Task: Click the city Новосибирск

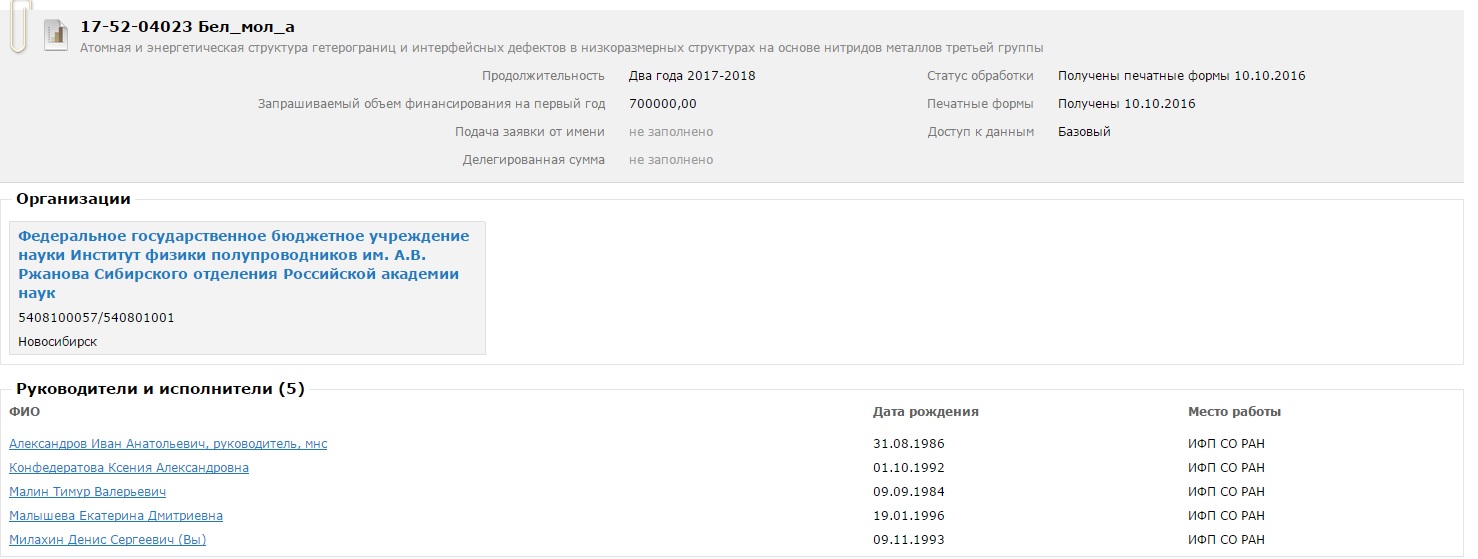Action: (x=58, y=342)
